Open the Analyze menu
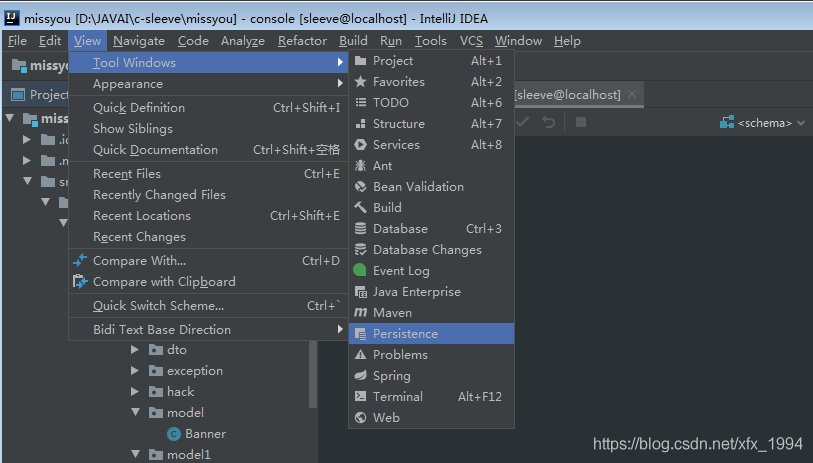 243,40
